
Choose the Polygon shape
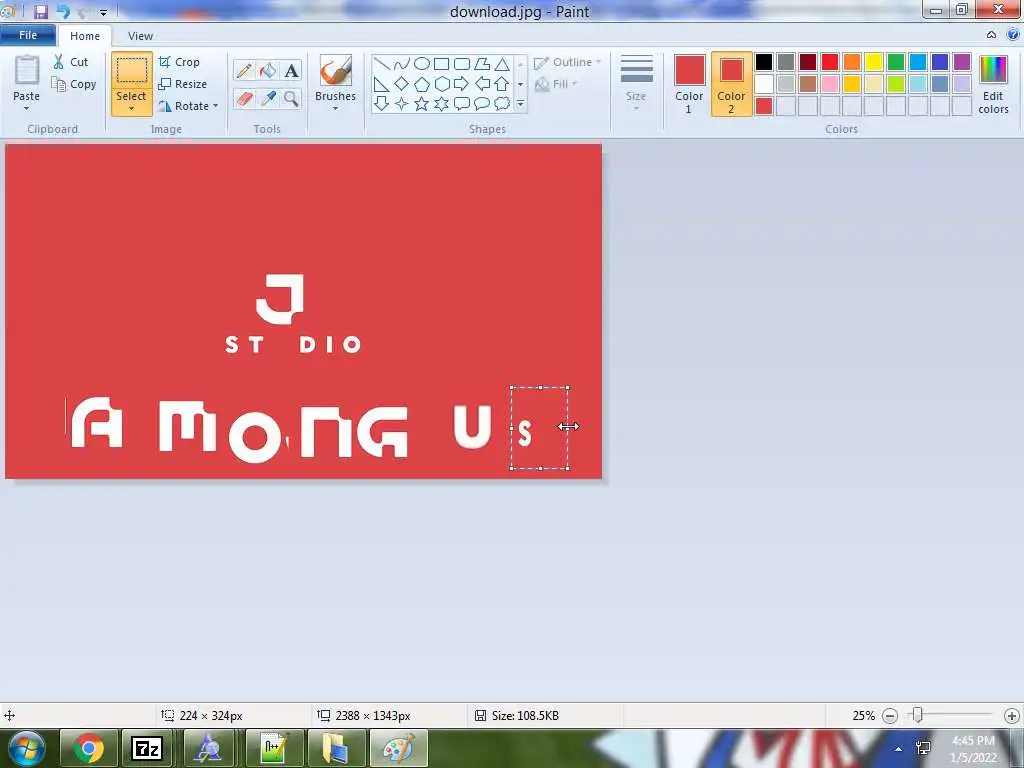click(x=482, y=64)
